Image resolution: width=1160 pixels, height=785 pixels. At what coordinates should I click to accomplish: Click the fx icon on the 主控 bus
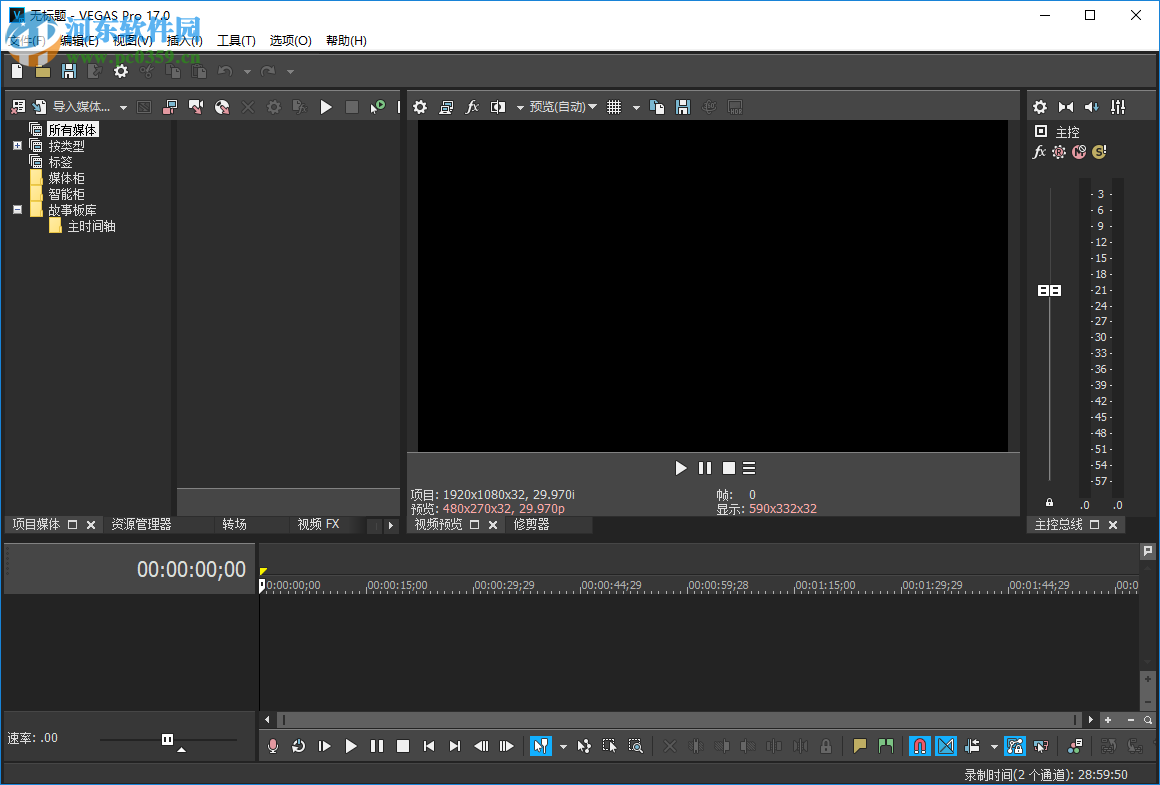pos(1038,152)
